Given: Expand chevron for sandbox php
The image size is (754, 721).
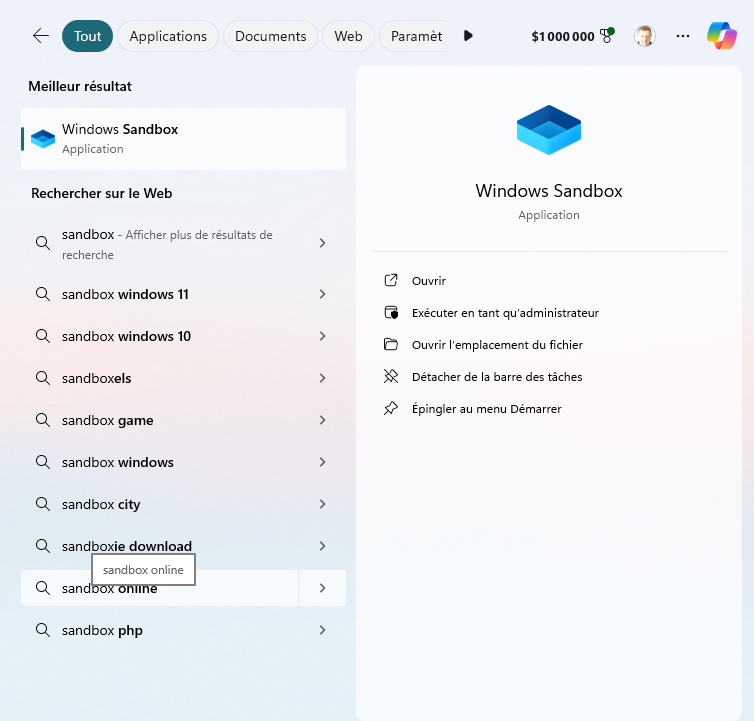Looking at the screenshot, I should click(x=323, y=630).
